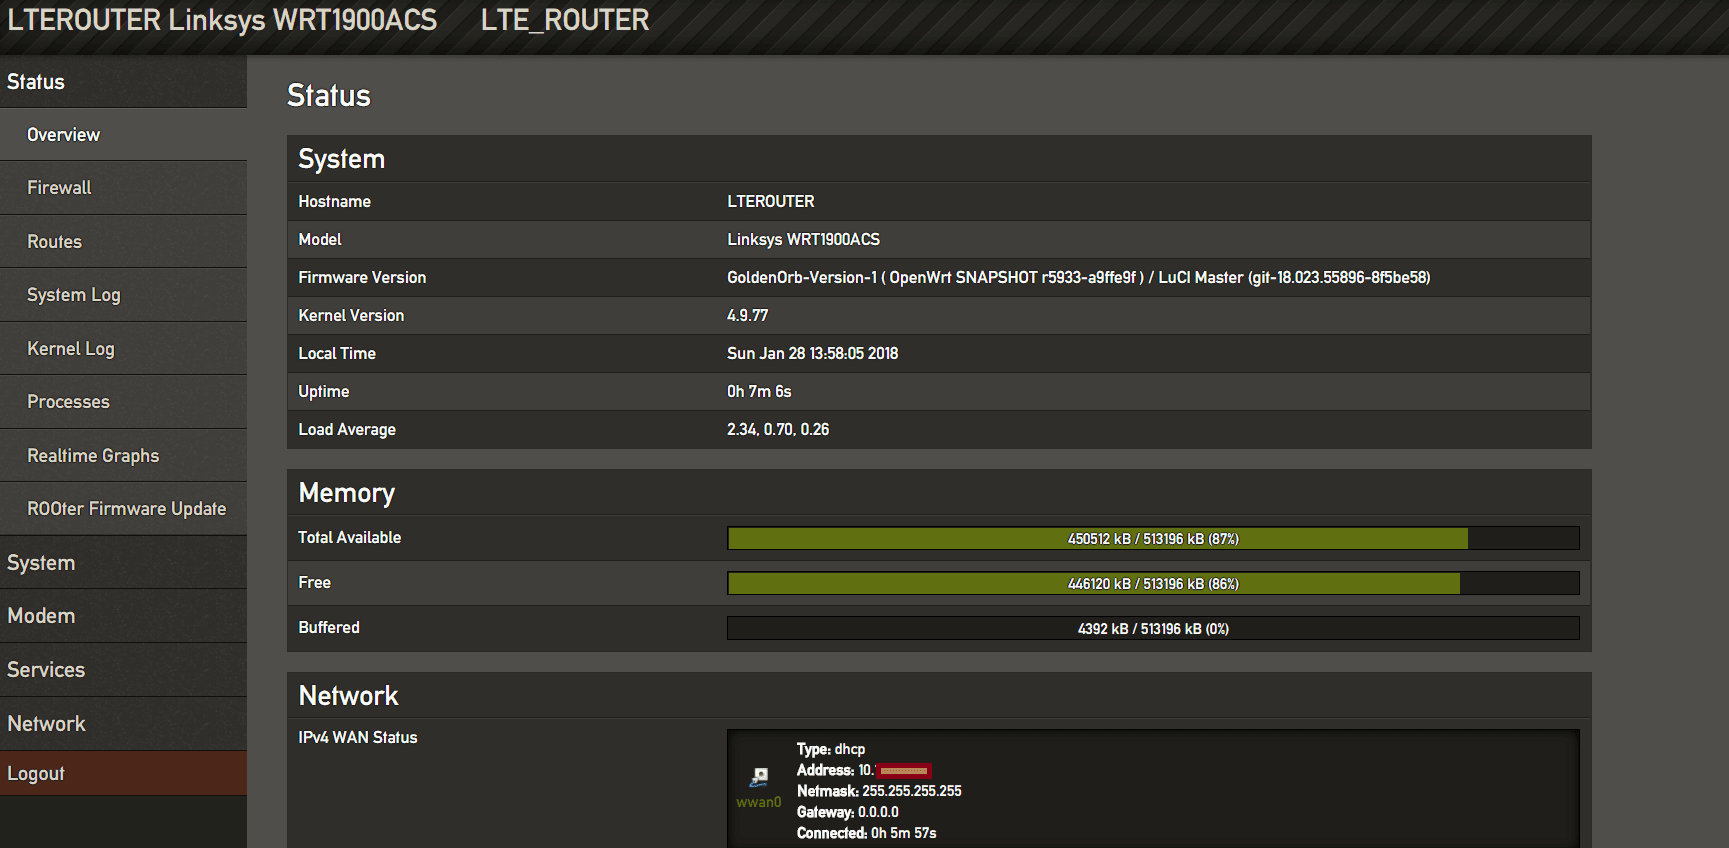Log out using the Logout button
Image resolution: width=1729 pixels, height=848 pixels.
(x=36, y=774)
